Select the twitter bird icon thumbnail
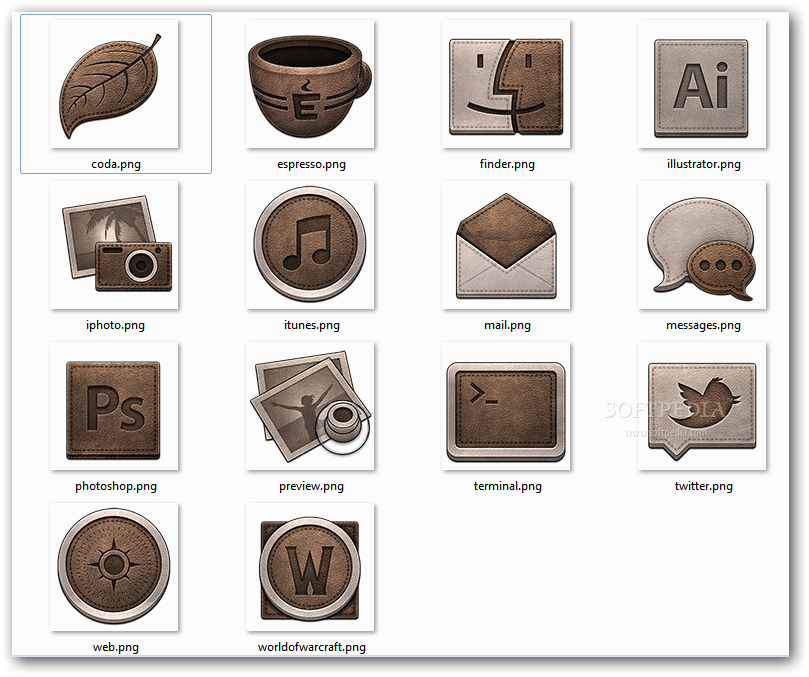809x677 pixels. (702, 407)
